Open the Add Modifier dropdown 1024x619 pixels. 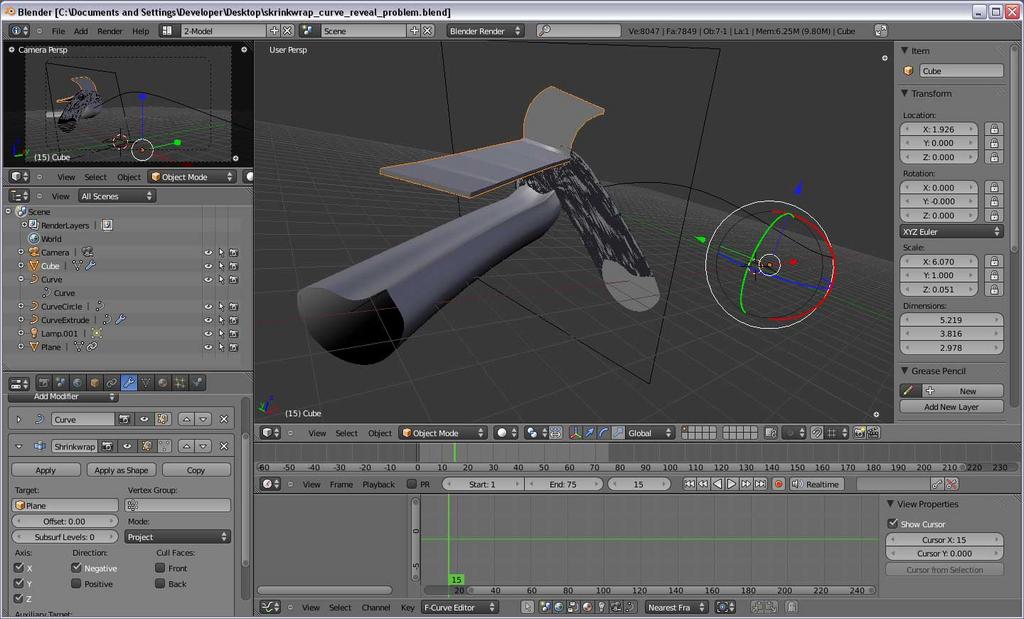pyautogui.click(x=63, y=396)
